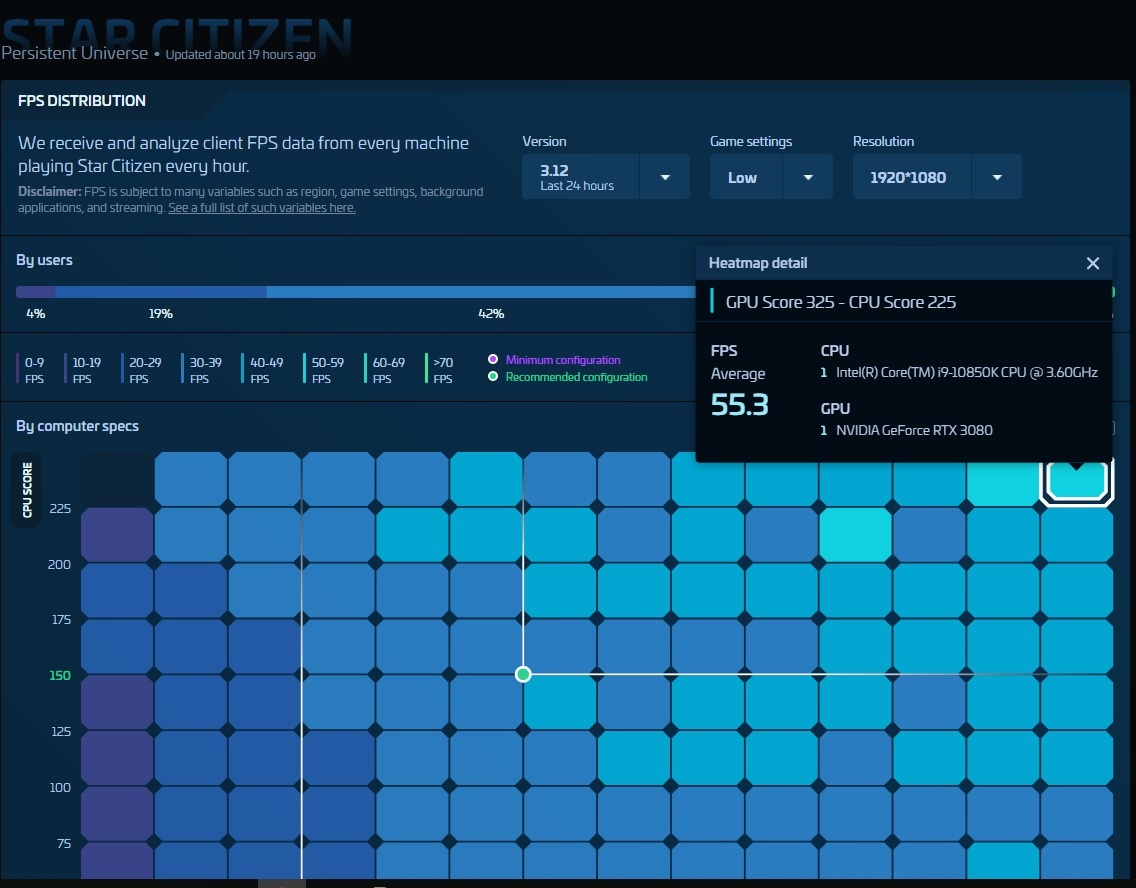Open the Resolution 1920*1080 dropdown
This screenshot has height=888, width=1136.
pyautogui.click(x=996, y=177)
